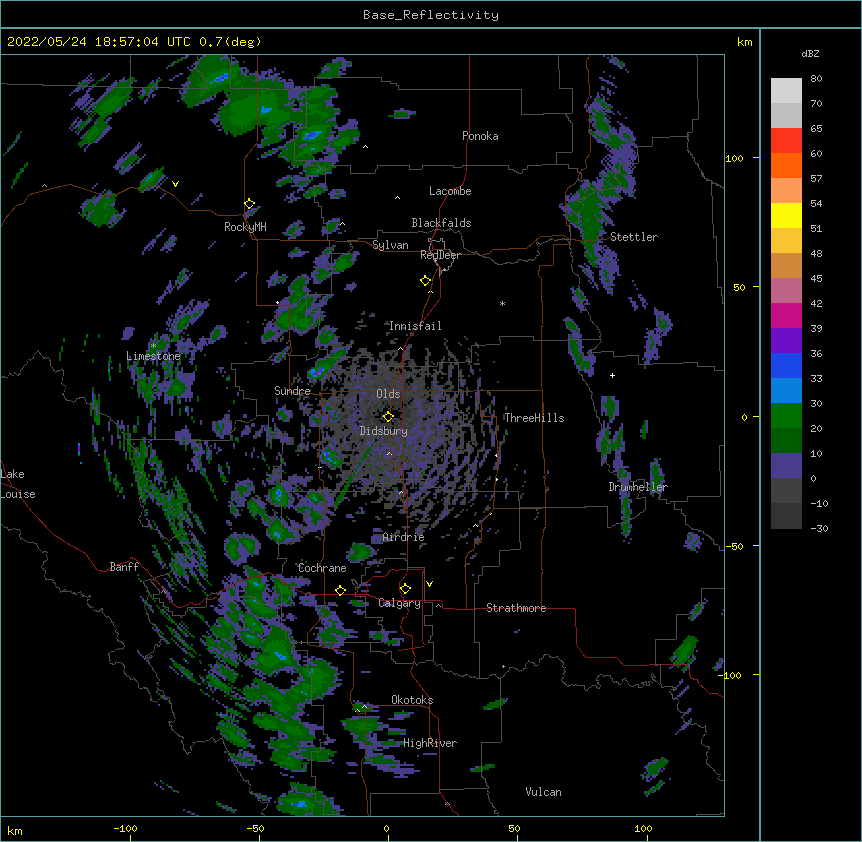Click the Okotoks label
This screenshot has height=842, width=862.
(412, 700)
